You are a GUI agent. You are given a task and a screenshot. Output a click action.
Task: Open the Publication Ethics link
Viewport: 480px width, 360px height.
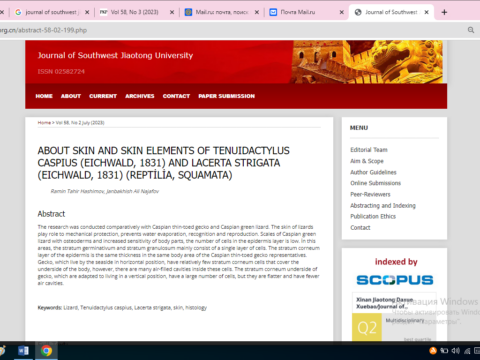(x=373, y=216)
